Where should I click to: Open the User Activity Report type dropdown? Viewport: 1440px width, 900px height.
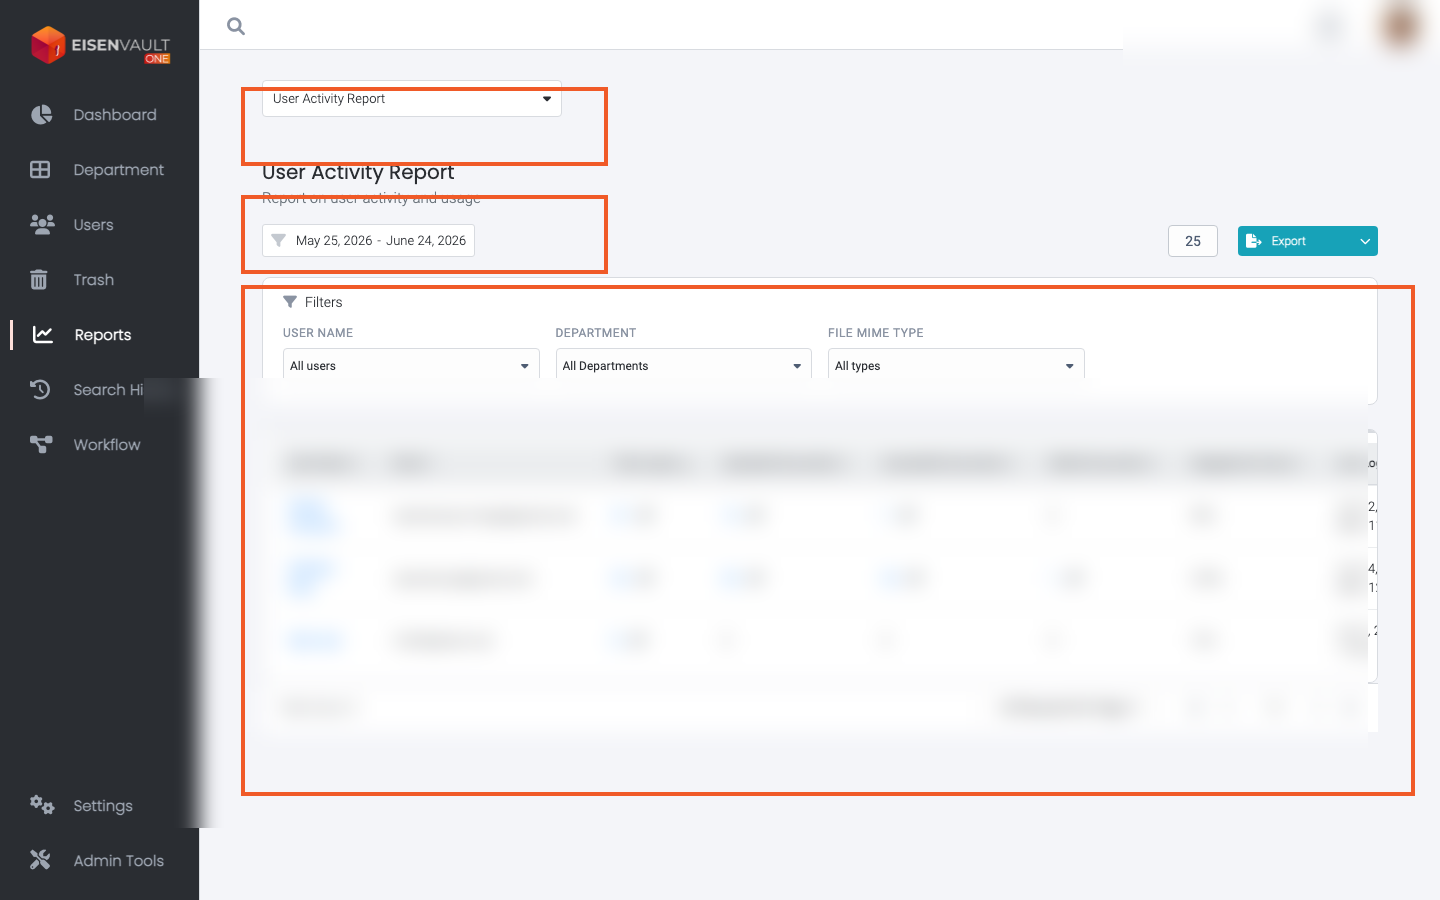click(x=412, y=99)
